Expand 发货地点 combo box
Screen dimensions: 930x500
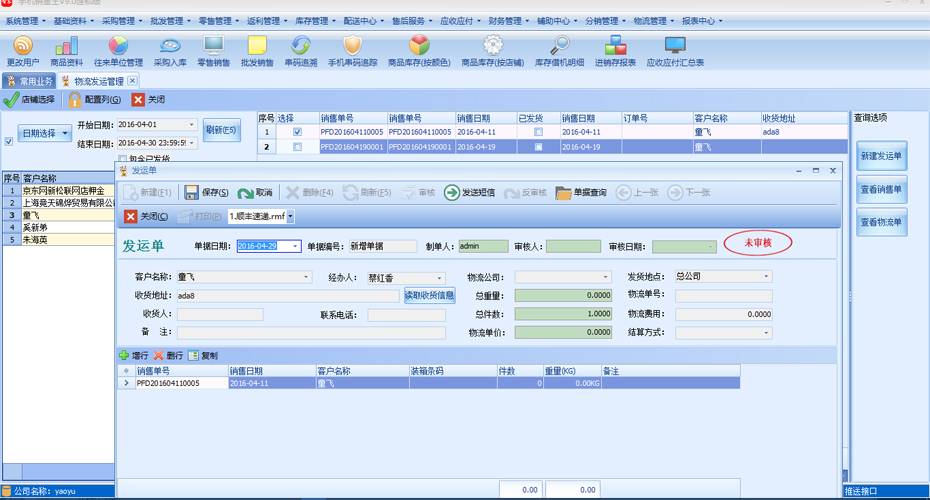766,276
